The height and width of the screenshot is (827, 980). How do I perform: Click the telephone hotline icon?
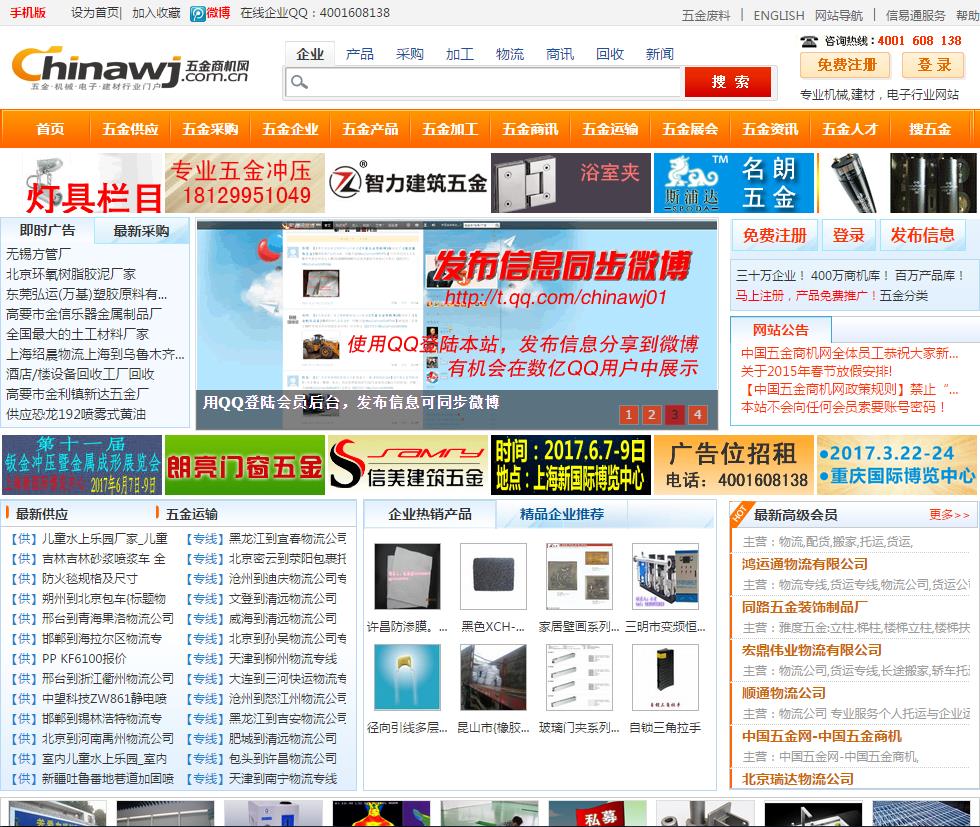(x=809, y=41)
